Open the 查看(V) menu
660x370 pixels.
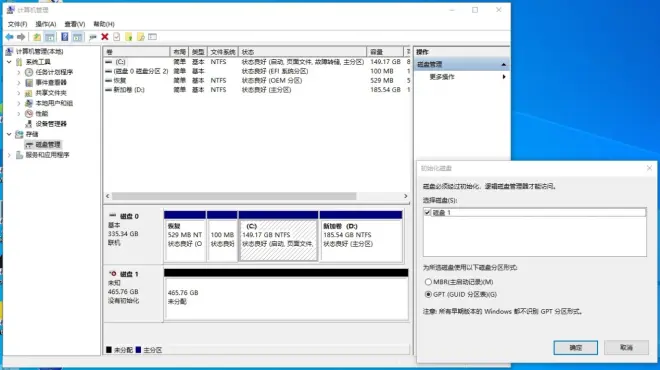75,24
